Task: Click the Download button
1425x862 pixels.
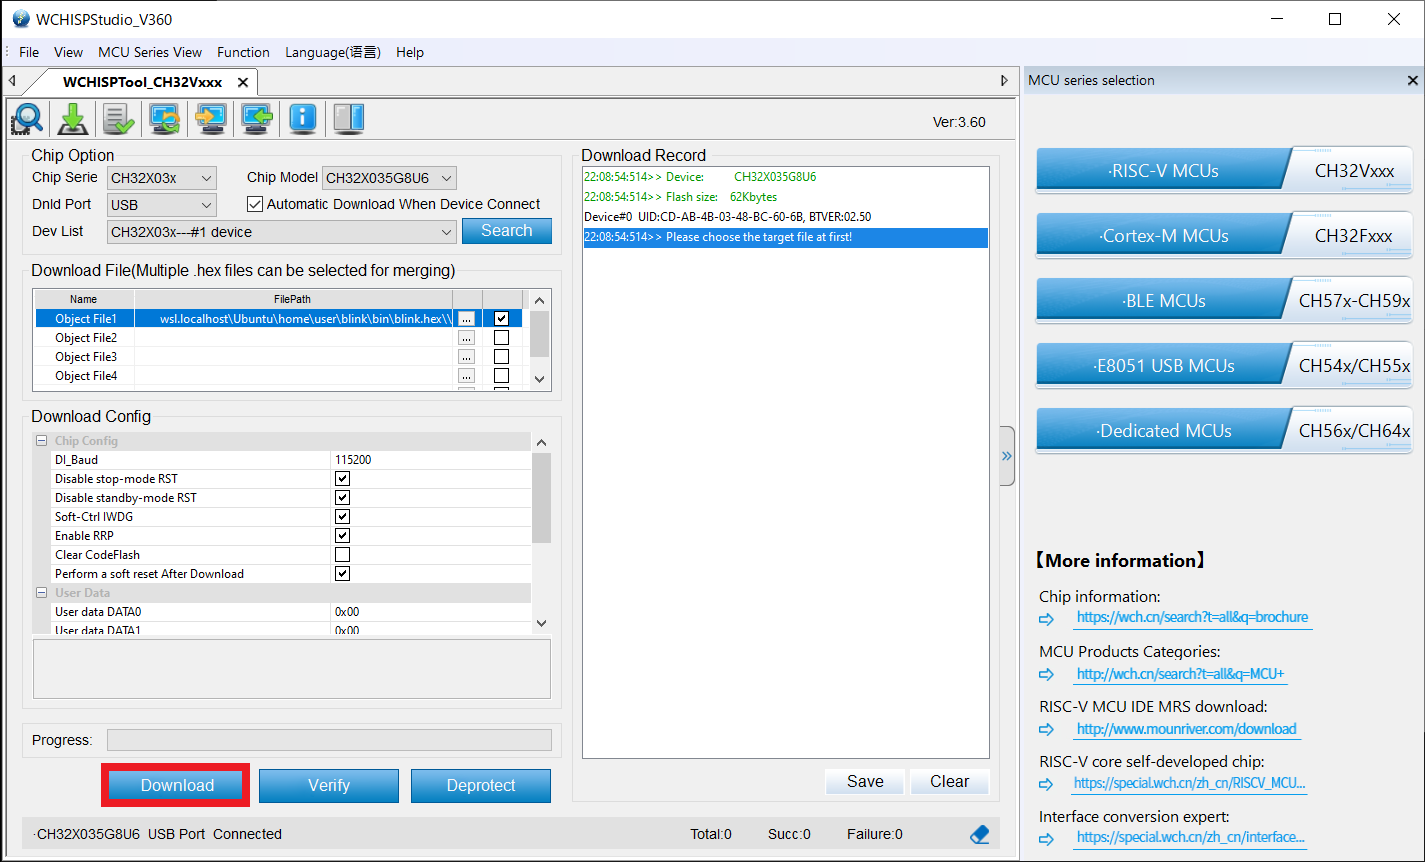Action: click(x=177, y=786)
